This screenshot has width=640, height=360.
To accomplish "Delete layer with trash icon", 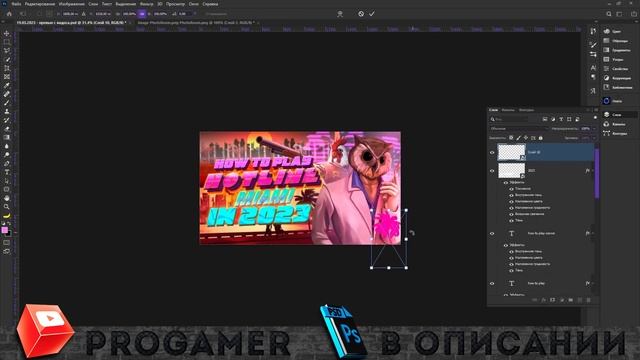I will pyautogui.click(x=589, y=300).
